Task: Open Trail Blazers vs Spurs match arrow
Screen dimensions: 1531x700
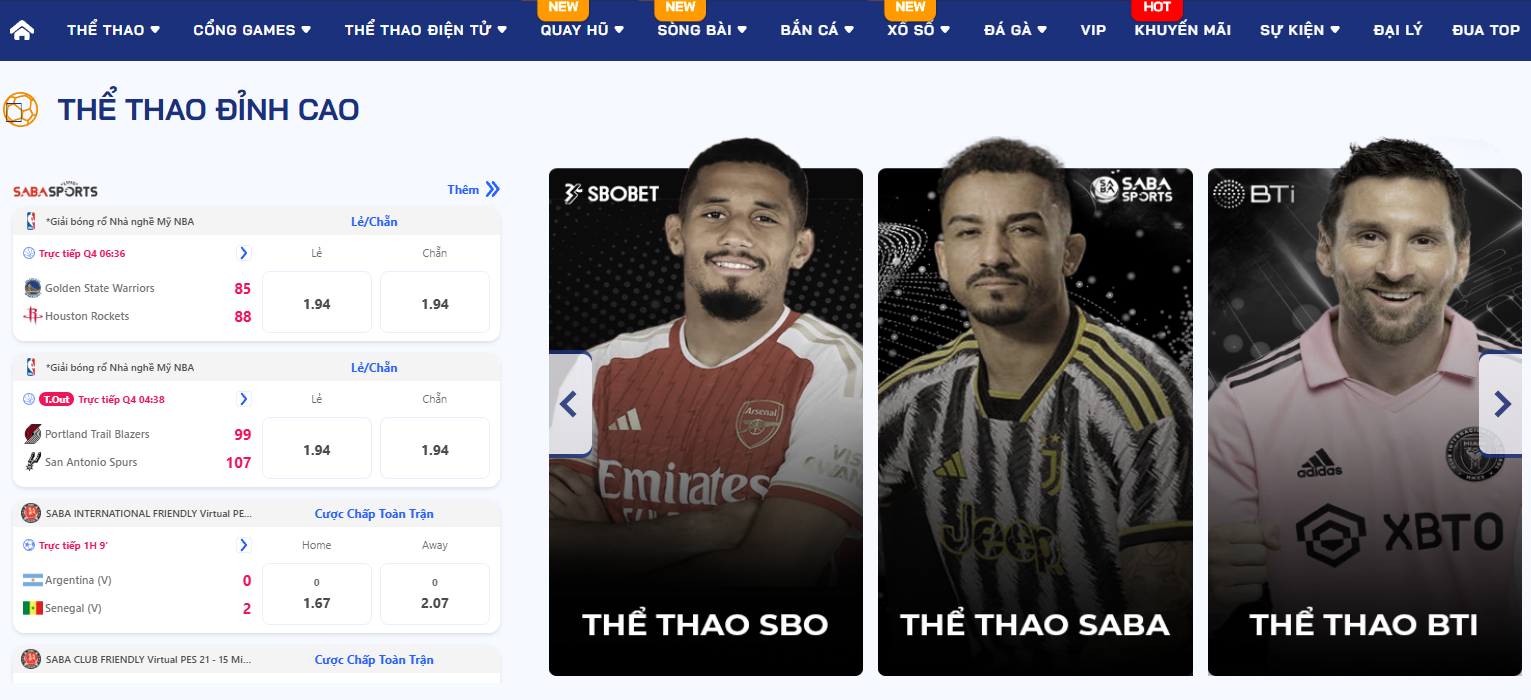Action: pos(243,399)
